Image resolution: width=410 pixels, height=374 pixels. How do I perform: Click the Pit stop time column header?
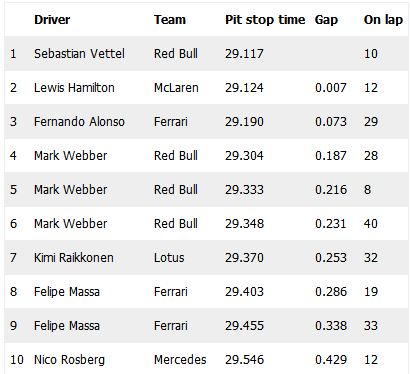pos(265,20)
